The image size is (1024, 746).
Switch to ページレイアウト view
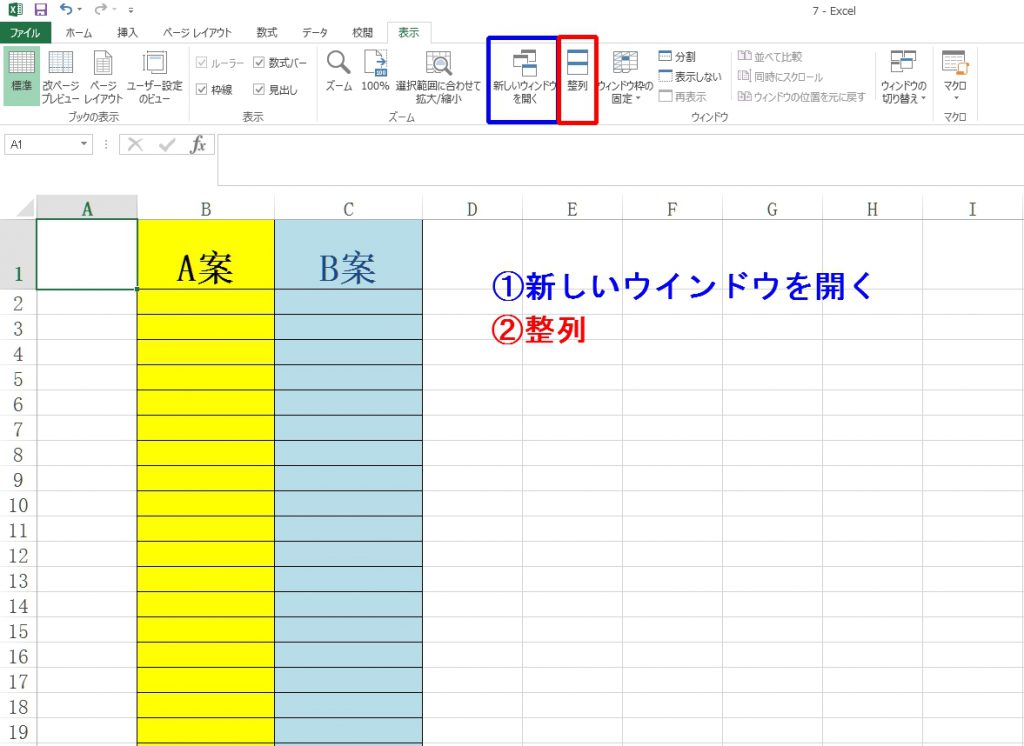(103, 76)
